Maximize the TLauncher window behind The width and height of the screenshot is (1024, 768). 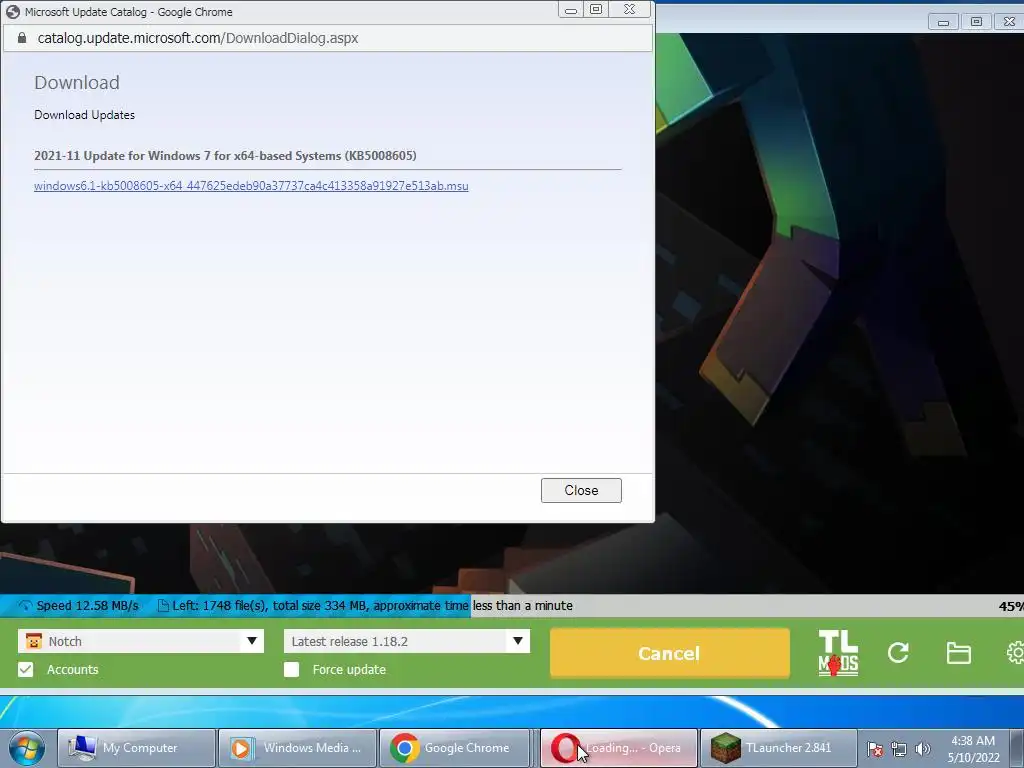point(976,22)
